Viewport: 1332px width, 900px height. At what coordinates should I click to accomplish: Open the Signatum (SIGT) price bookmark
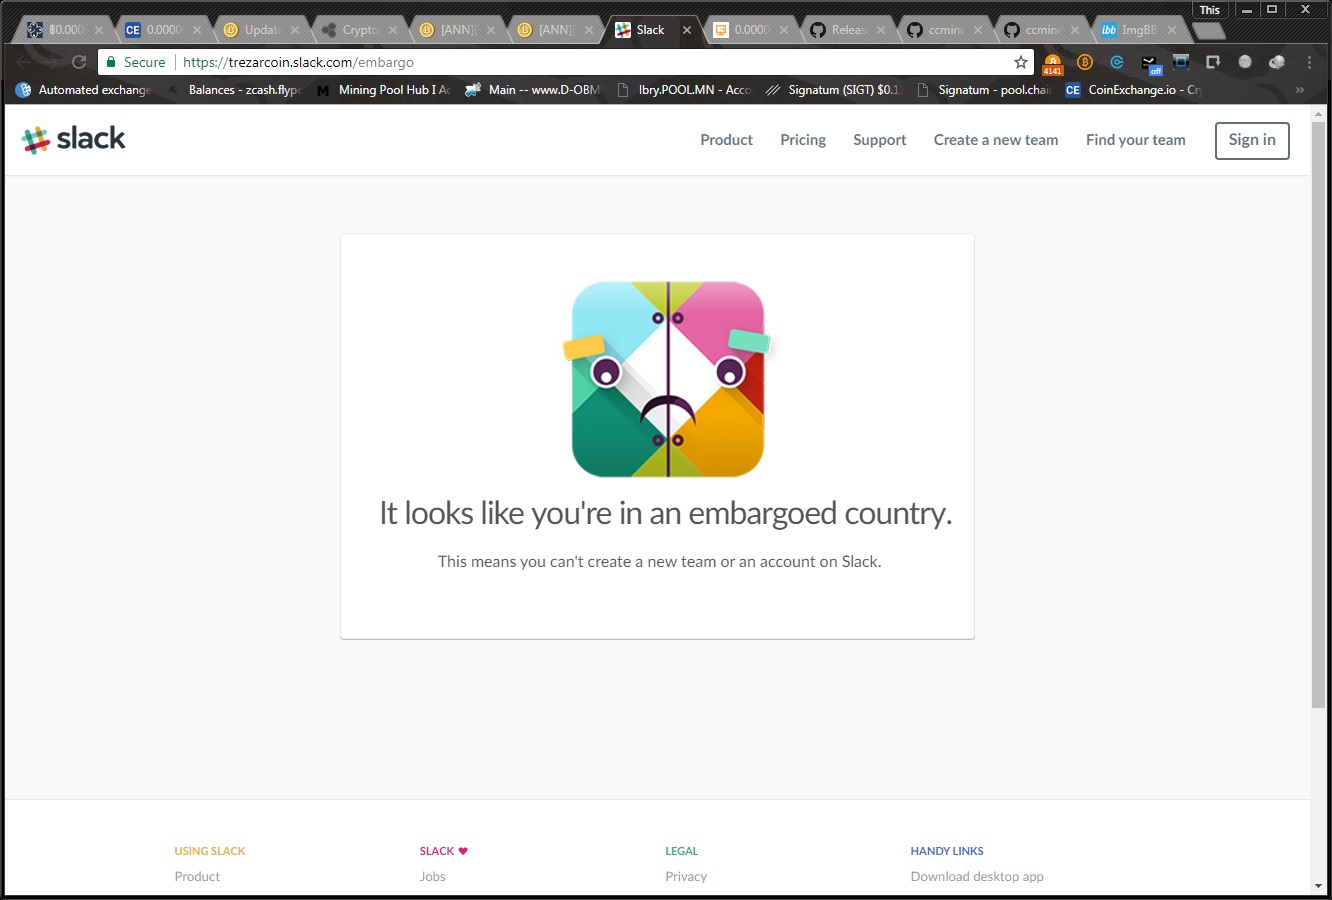833,90
